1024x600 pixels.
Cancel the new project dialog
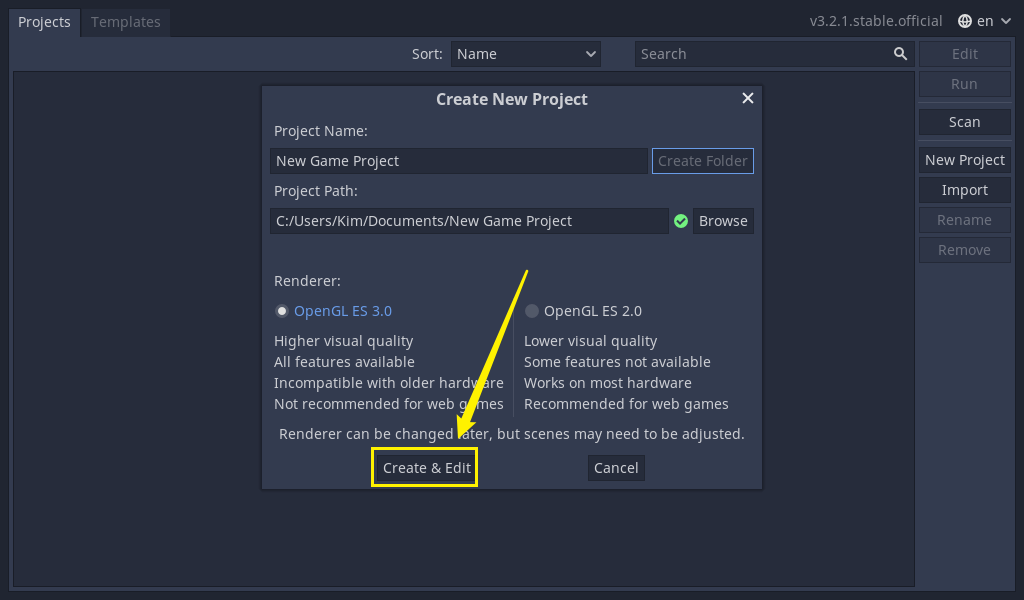pyautogui.click(x=616, y=468)
